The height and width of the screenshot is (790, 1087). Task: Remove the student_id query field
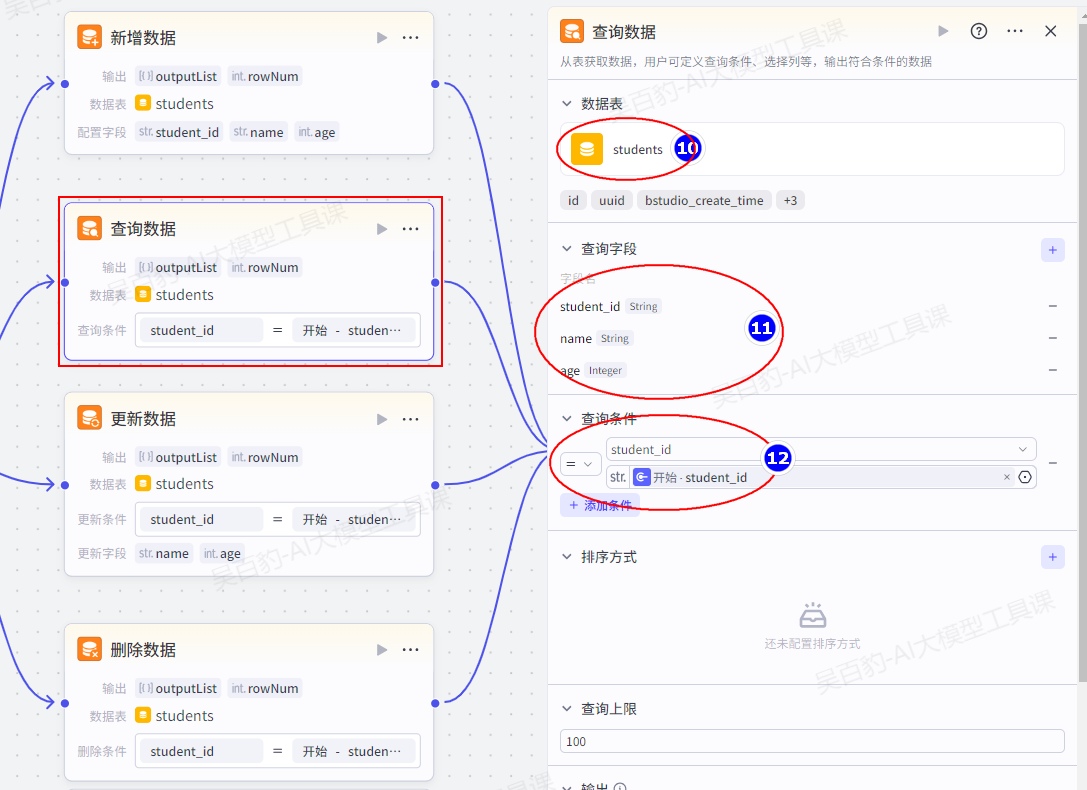click(x=1052, y=306)
